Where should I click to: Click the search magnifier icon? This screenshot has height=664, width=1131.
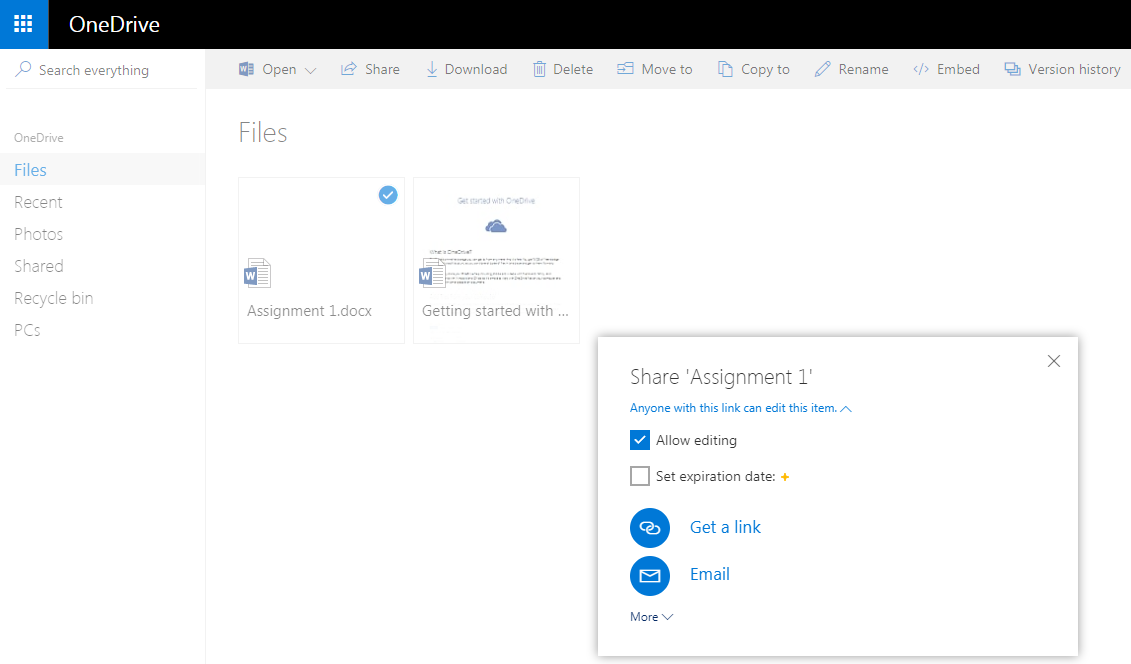(23, 69)
